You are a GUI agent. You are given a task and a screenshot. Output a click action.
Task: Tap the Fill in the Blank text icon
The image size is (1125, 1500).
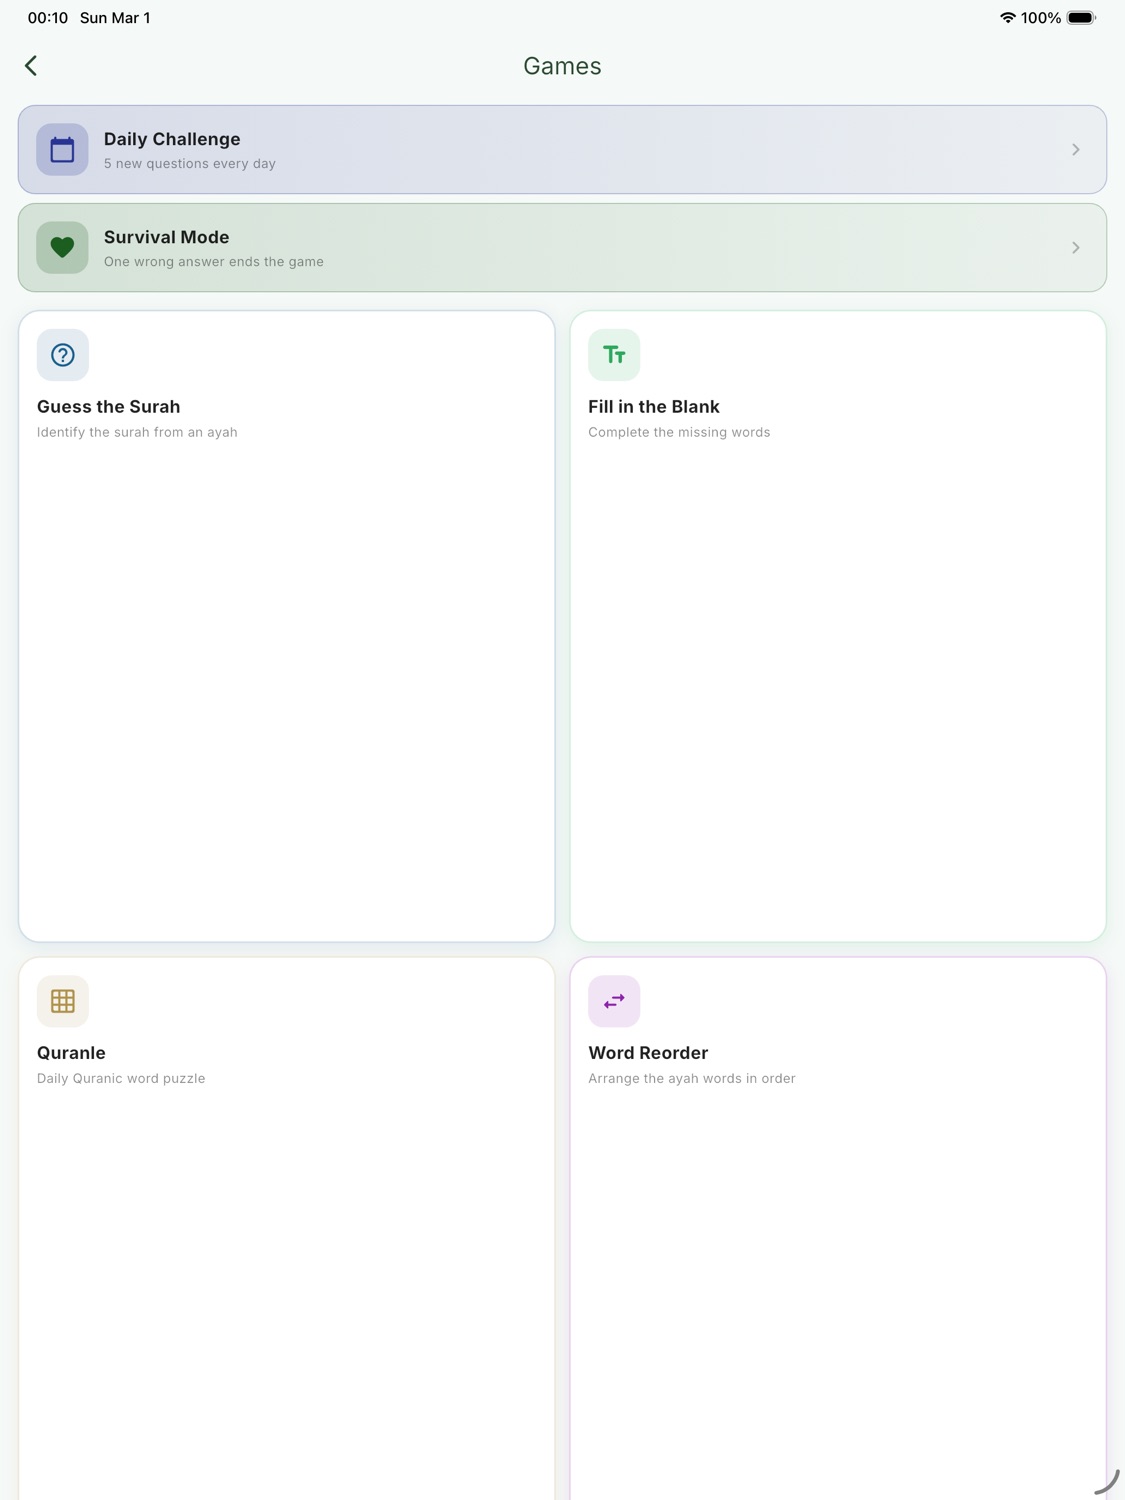[614, 355]
